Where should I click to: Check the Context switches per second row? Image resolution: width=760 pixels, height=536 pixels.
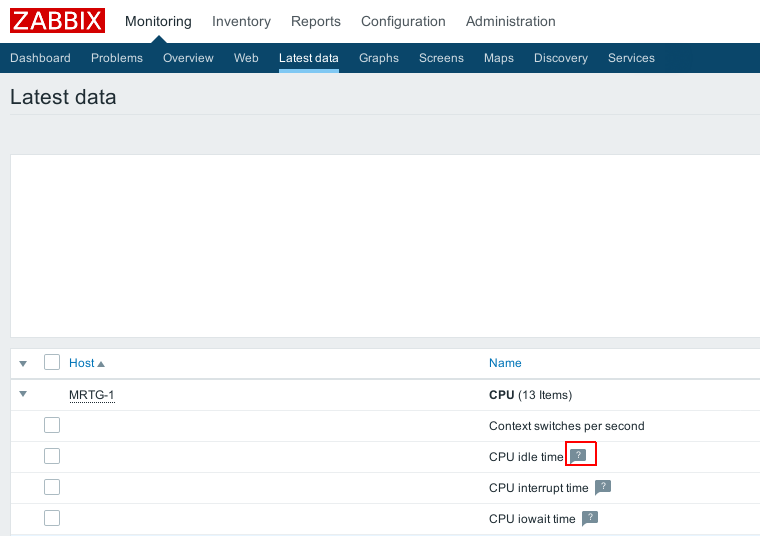[x=52, y=425]
